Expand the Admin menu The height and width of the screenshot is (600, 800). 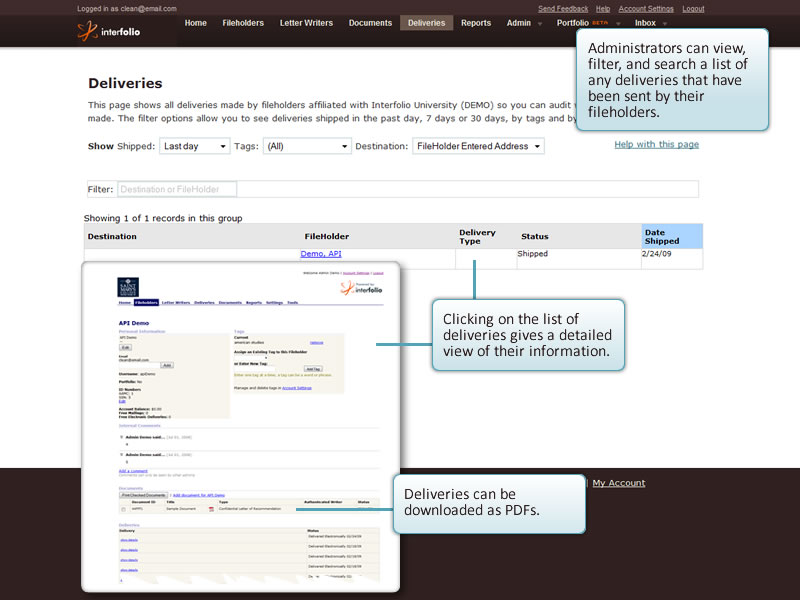click(524, 23)
